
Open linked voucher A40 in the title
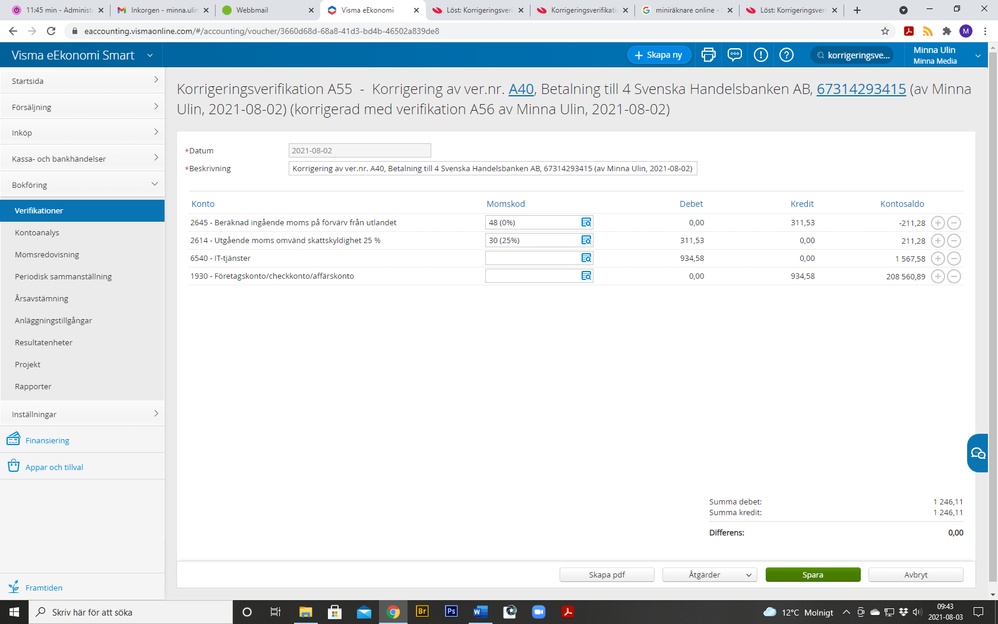tap(521, 89)
